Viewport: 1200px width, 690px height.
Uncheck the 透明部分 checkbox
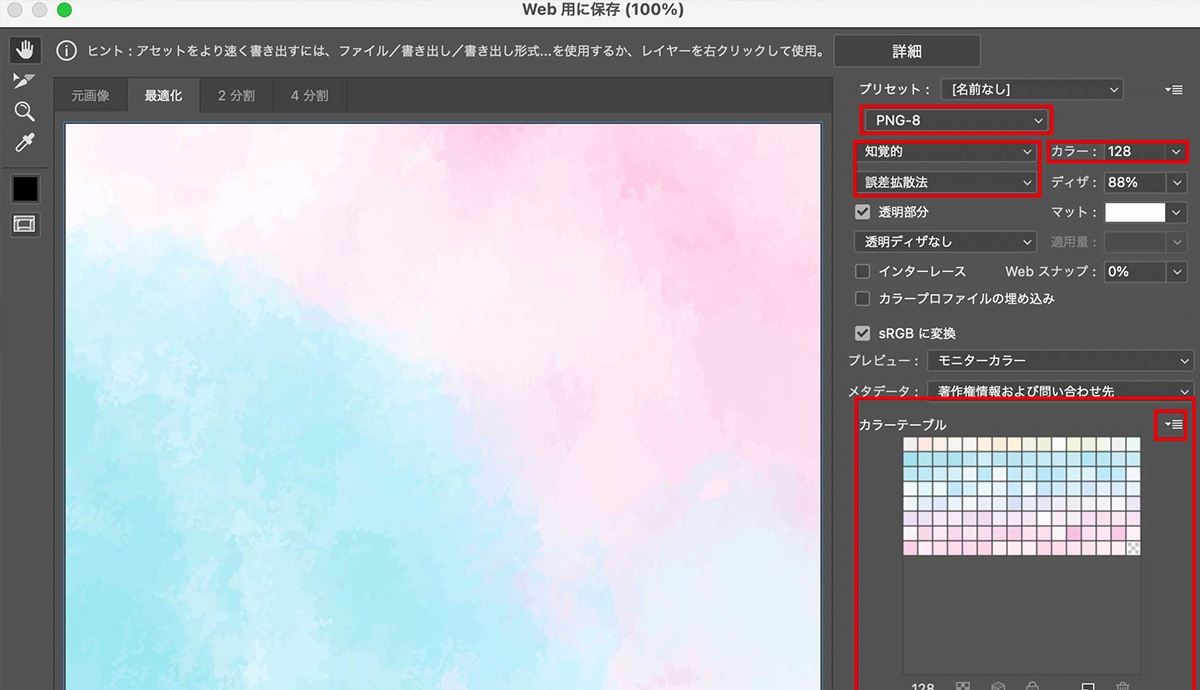pyautogui.click(x=862, y=212)
